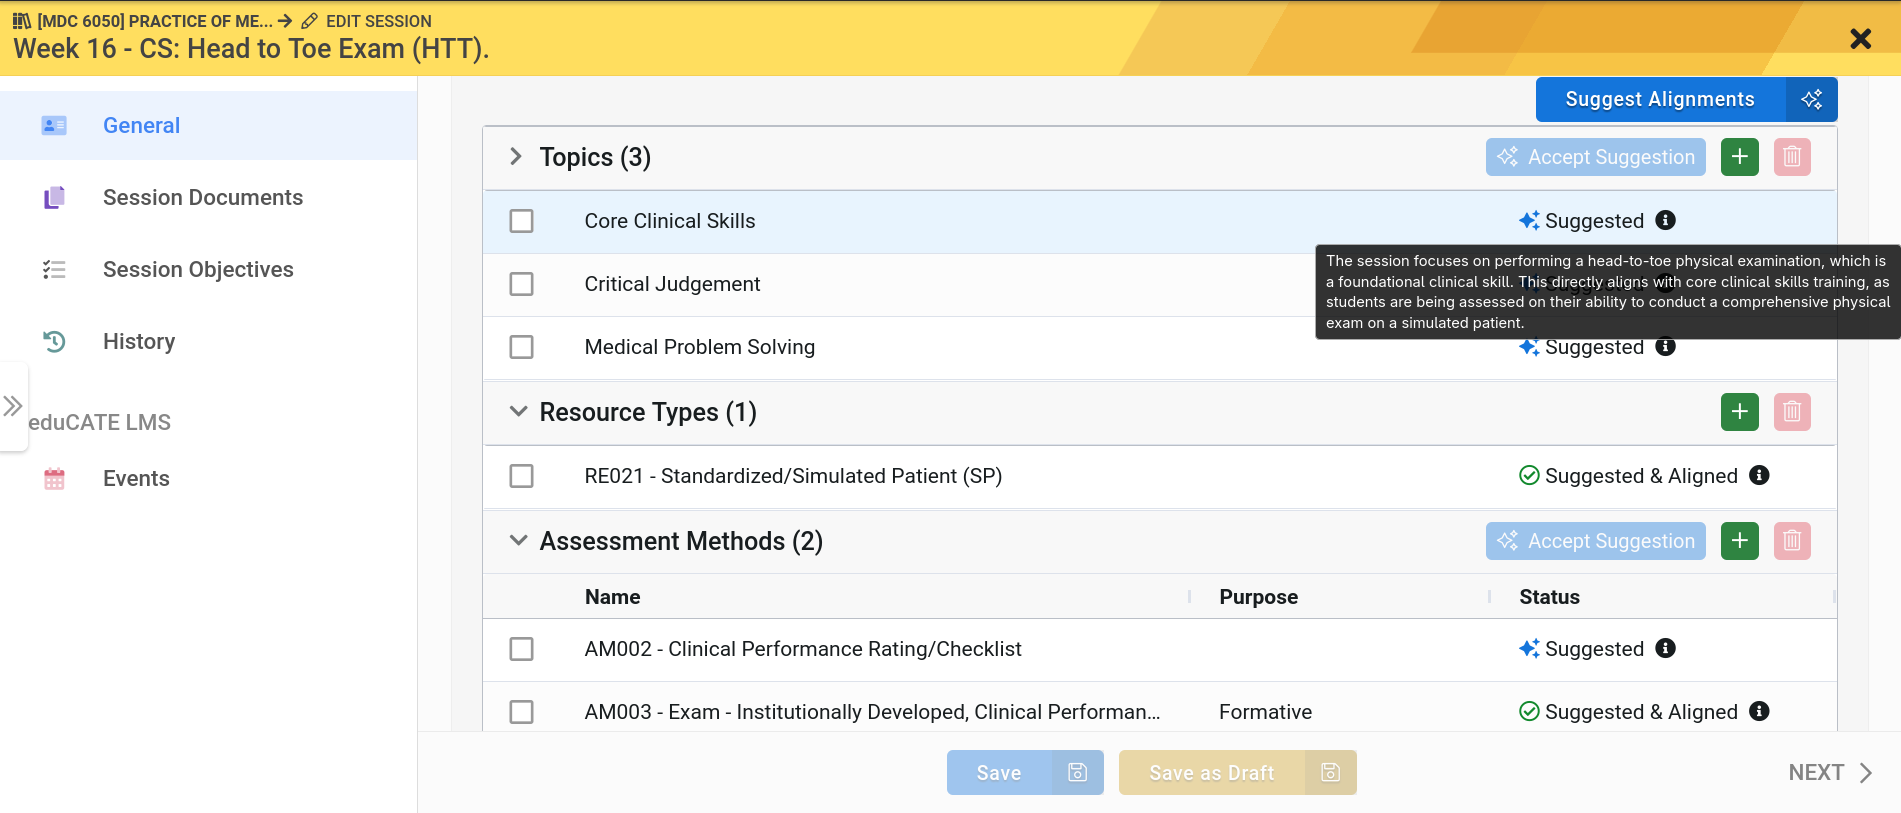
Task: Click the Formative purpose cell
Action: click(1265, 712)
